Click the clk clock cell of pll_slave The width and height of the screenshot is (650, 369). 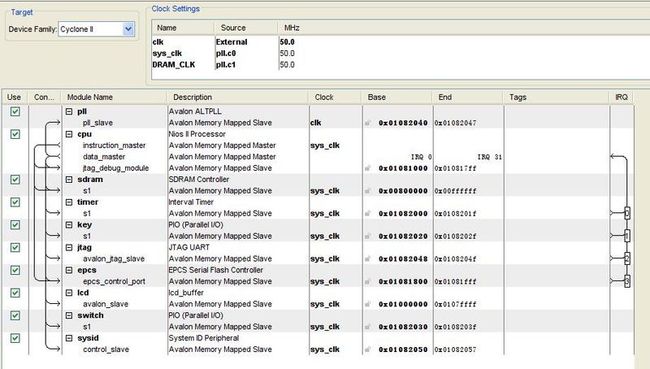(315, 123)
